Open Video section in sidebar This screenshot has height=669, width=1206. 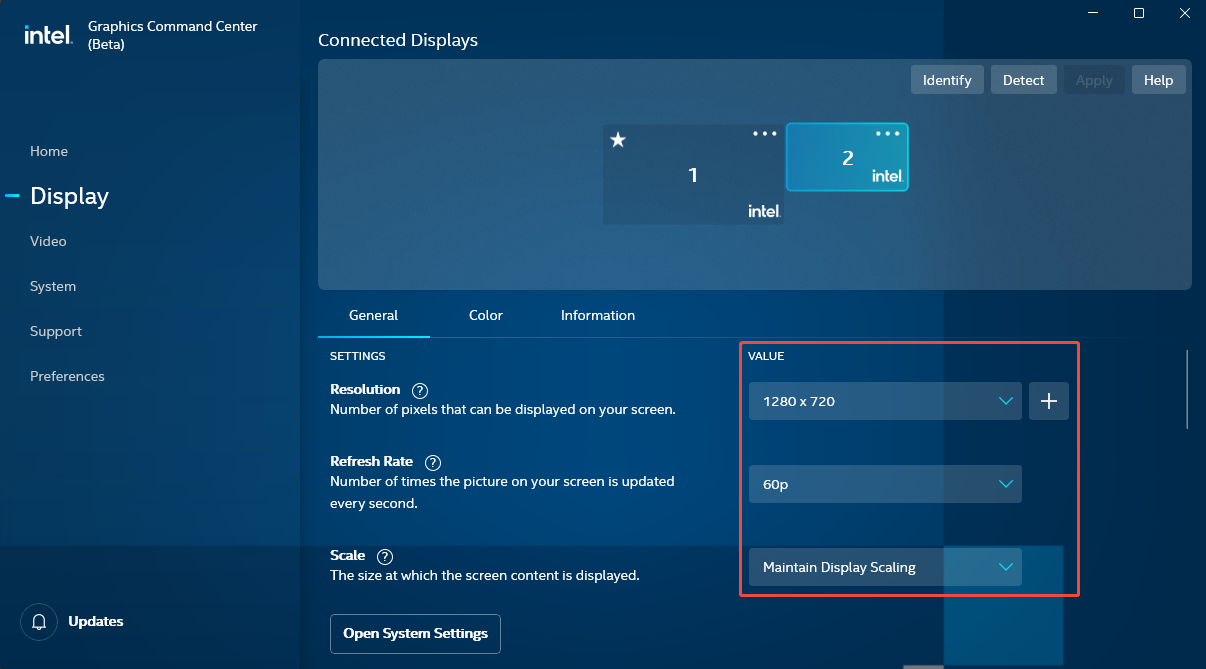48,241
